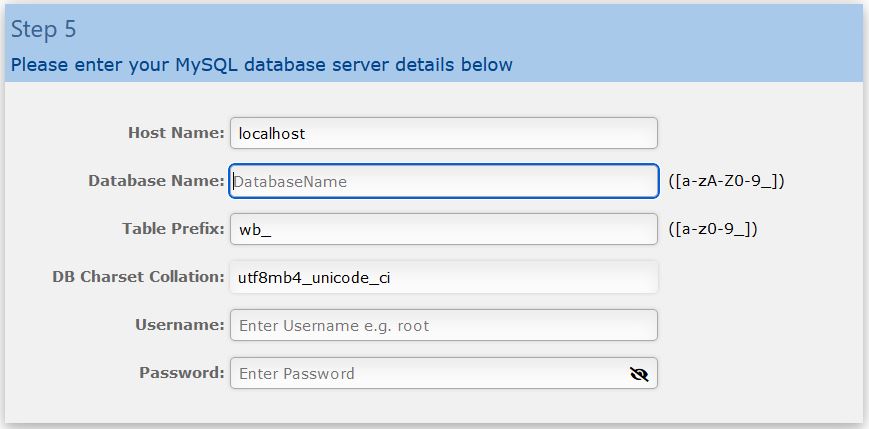Click the MySQL database server details subtitle
This screenshot has height=429, width=869.
click(262, 65)
